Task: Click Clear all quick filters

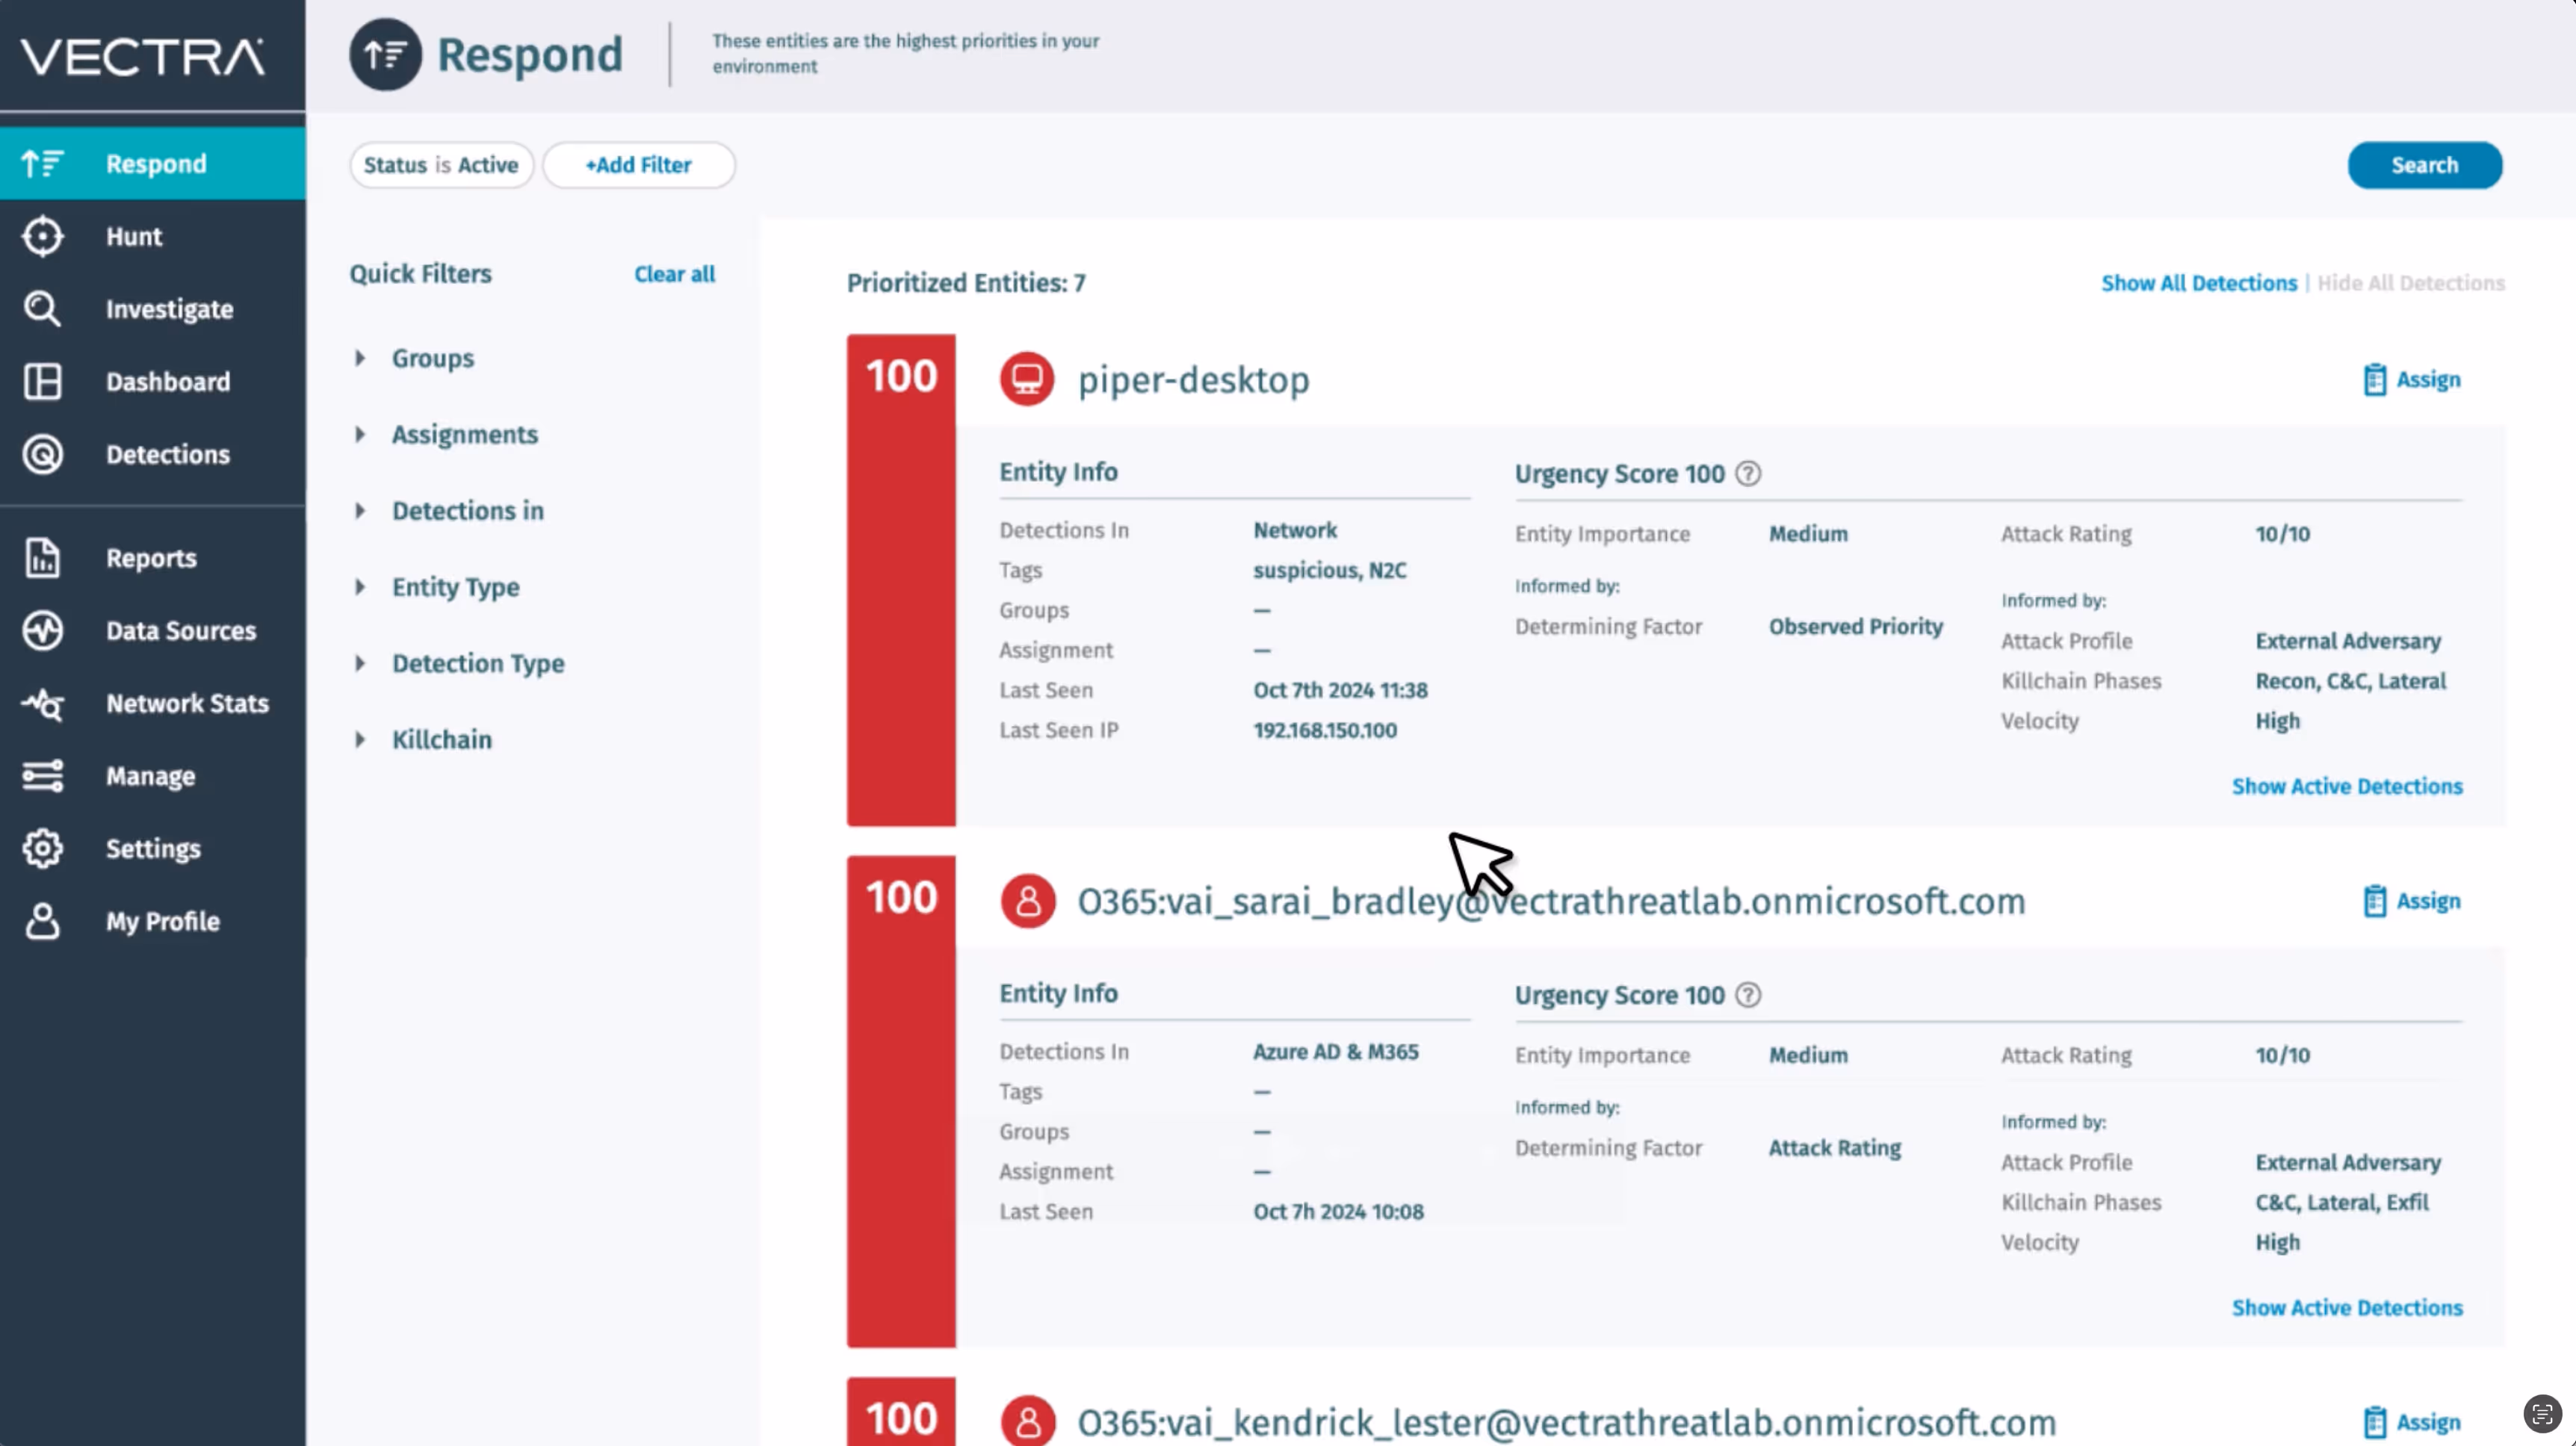Action: pos(674,274)
